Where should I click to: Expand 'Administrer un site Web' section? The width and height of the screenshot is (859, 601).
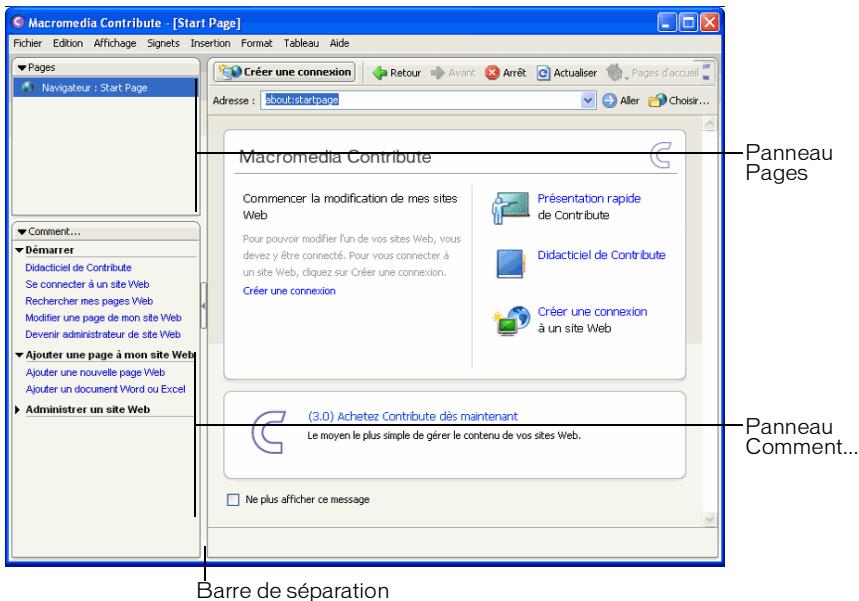point(18,410)
